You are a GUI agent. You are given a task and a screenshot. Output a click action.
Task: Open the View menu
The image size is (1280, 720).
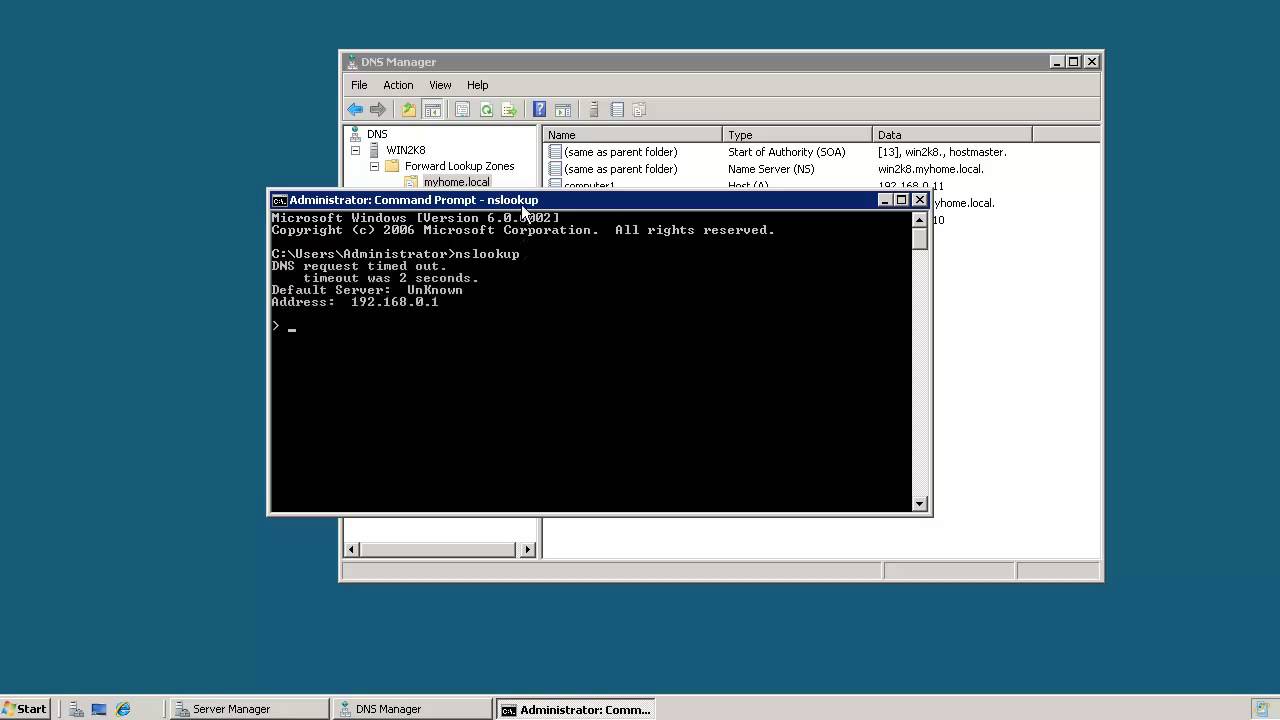click(440, 85)
